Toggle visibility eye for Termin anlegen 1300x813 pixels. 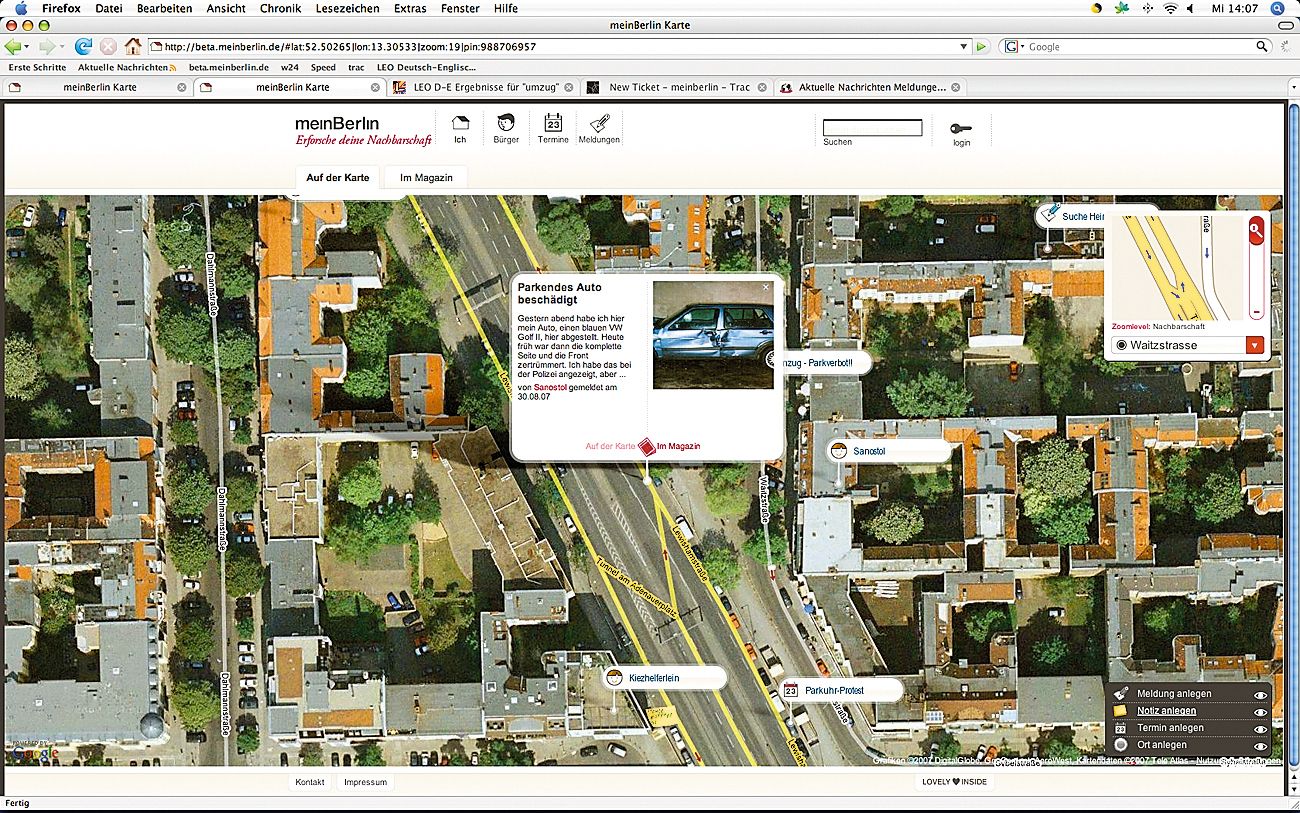(x=1260, y=729)
